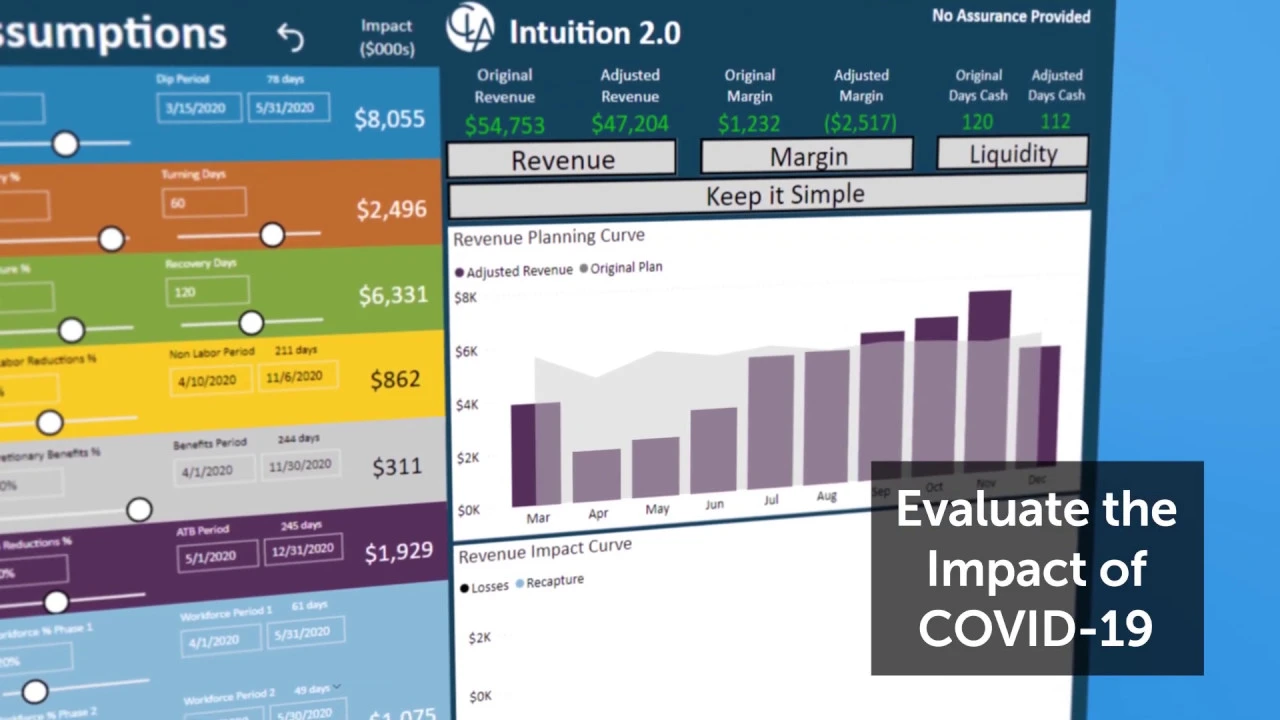Click the Workforce % Phase 1 slider handle
1280x720 pixels.
[x=35, y=691]
